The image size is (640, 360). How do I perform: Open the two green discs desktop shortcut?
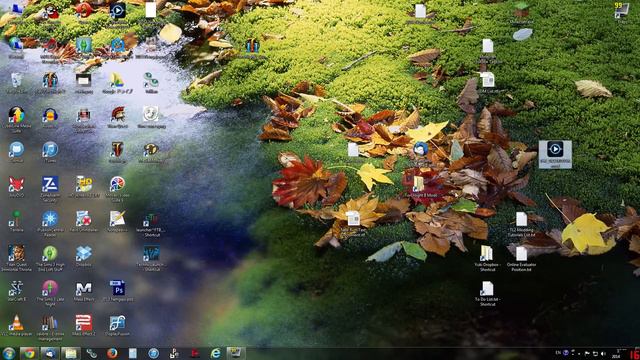[x=151, y=81]
